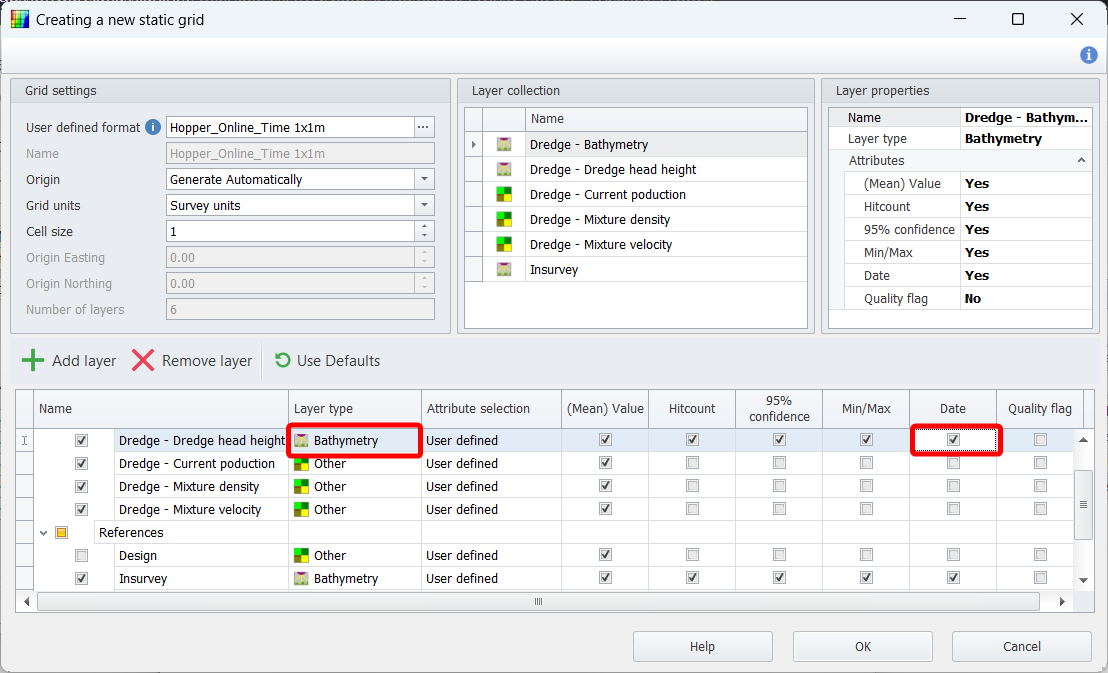Click the Help button

[702, 647]
